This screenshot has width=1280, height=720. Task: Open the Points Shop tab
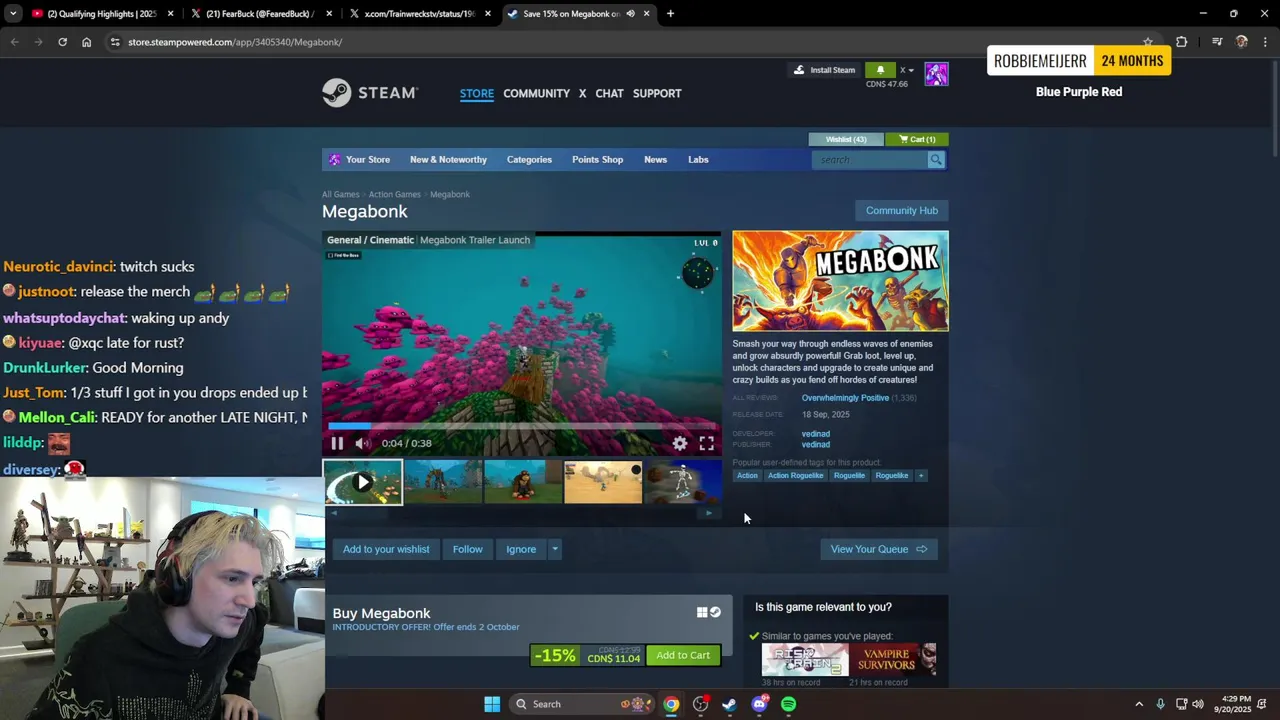pos(597,160)
